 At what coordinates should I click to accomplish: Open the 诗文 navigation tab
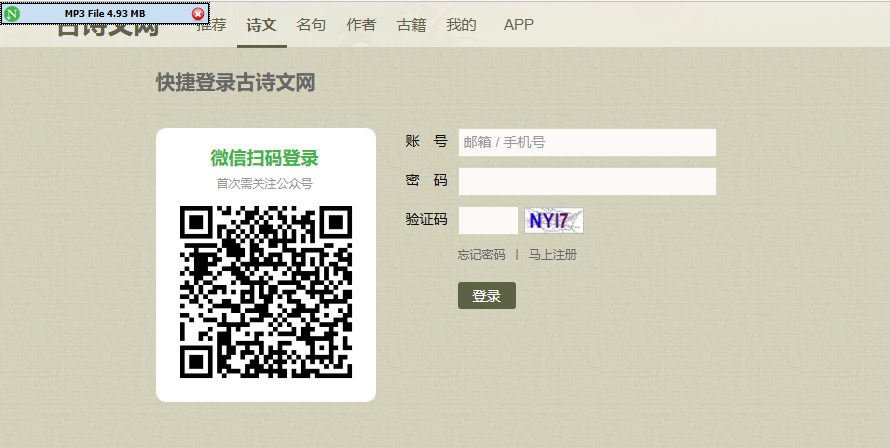(x=262, y=24)
